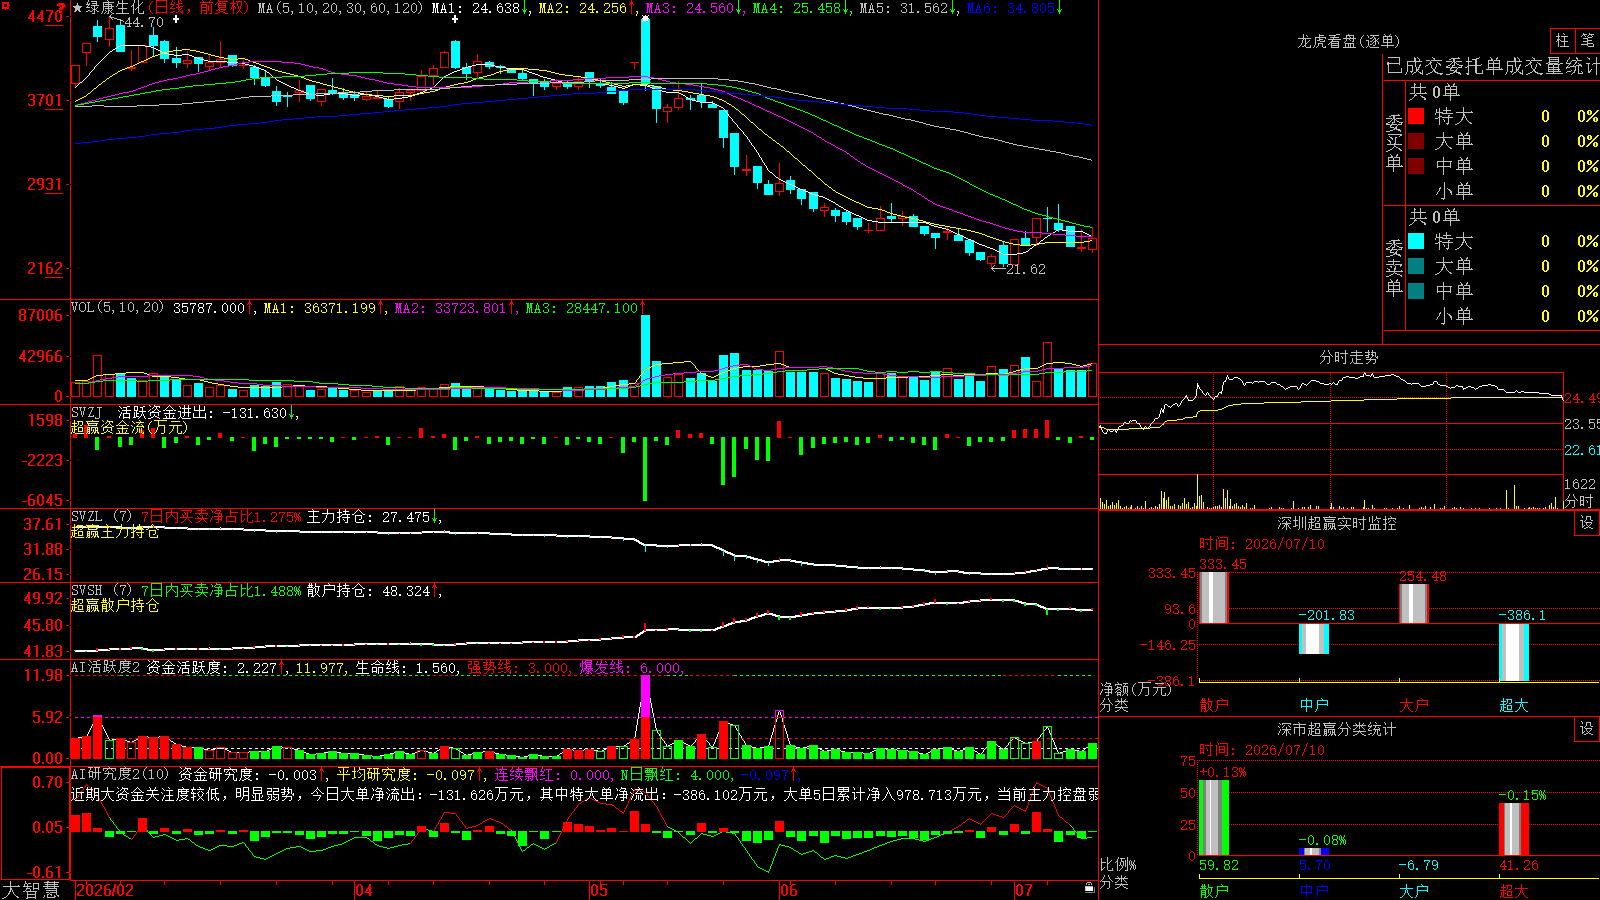Click the 超赢散户持仓 label
1600x900 pixels.
[115, 606]
